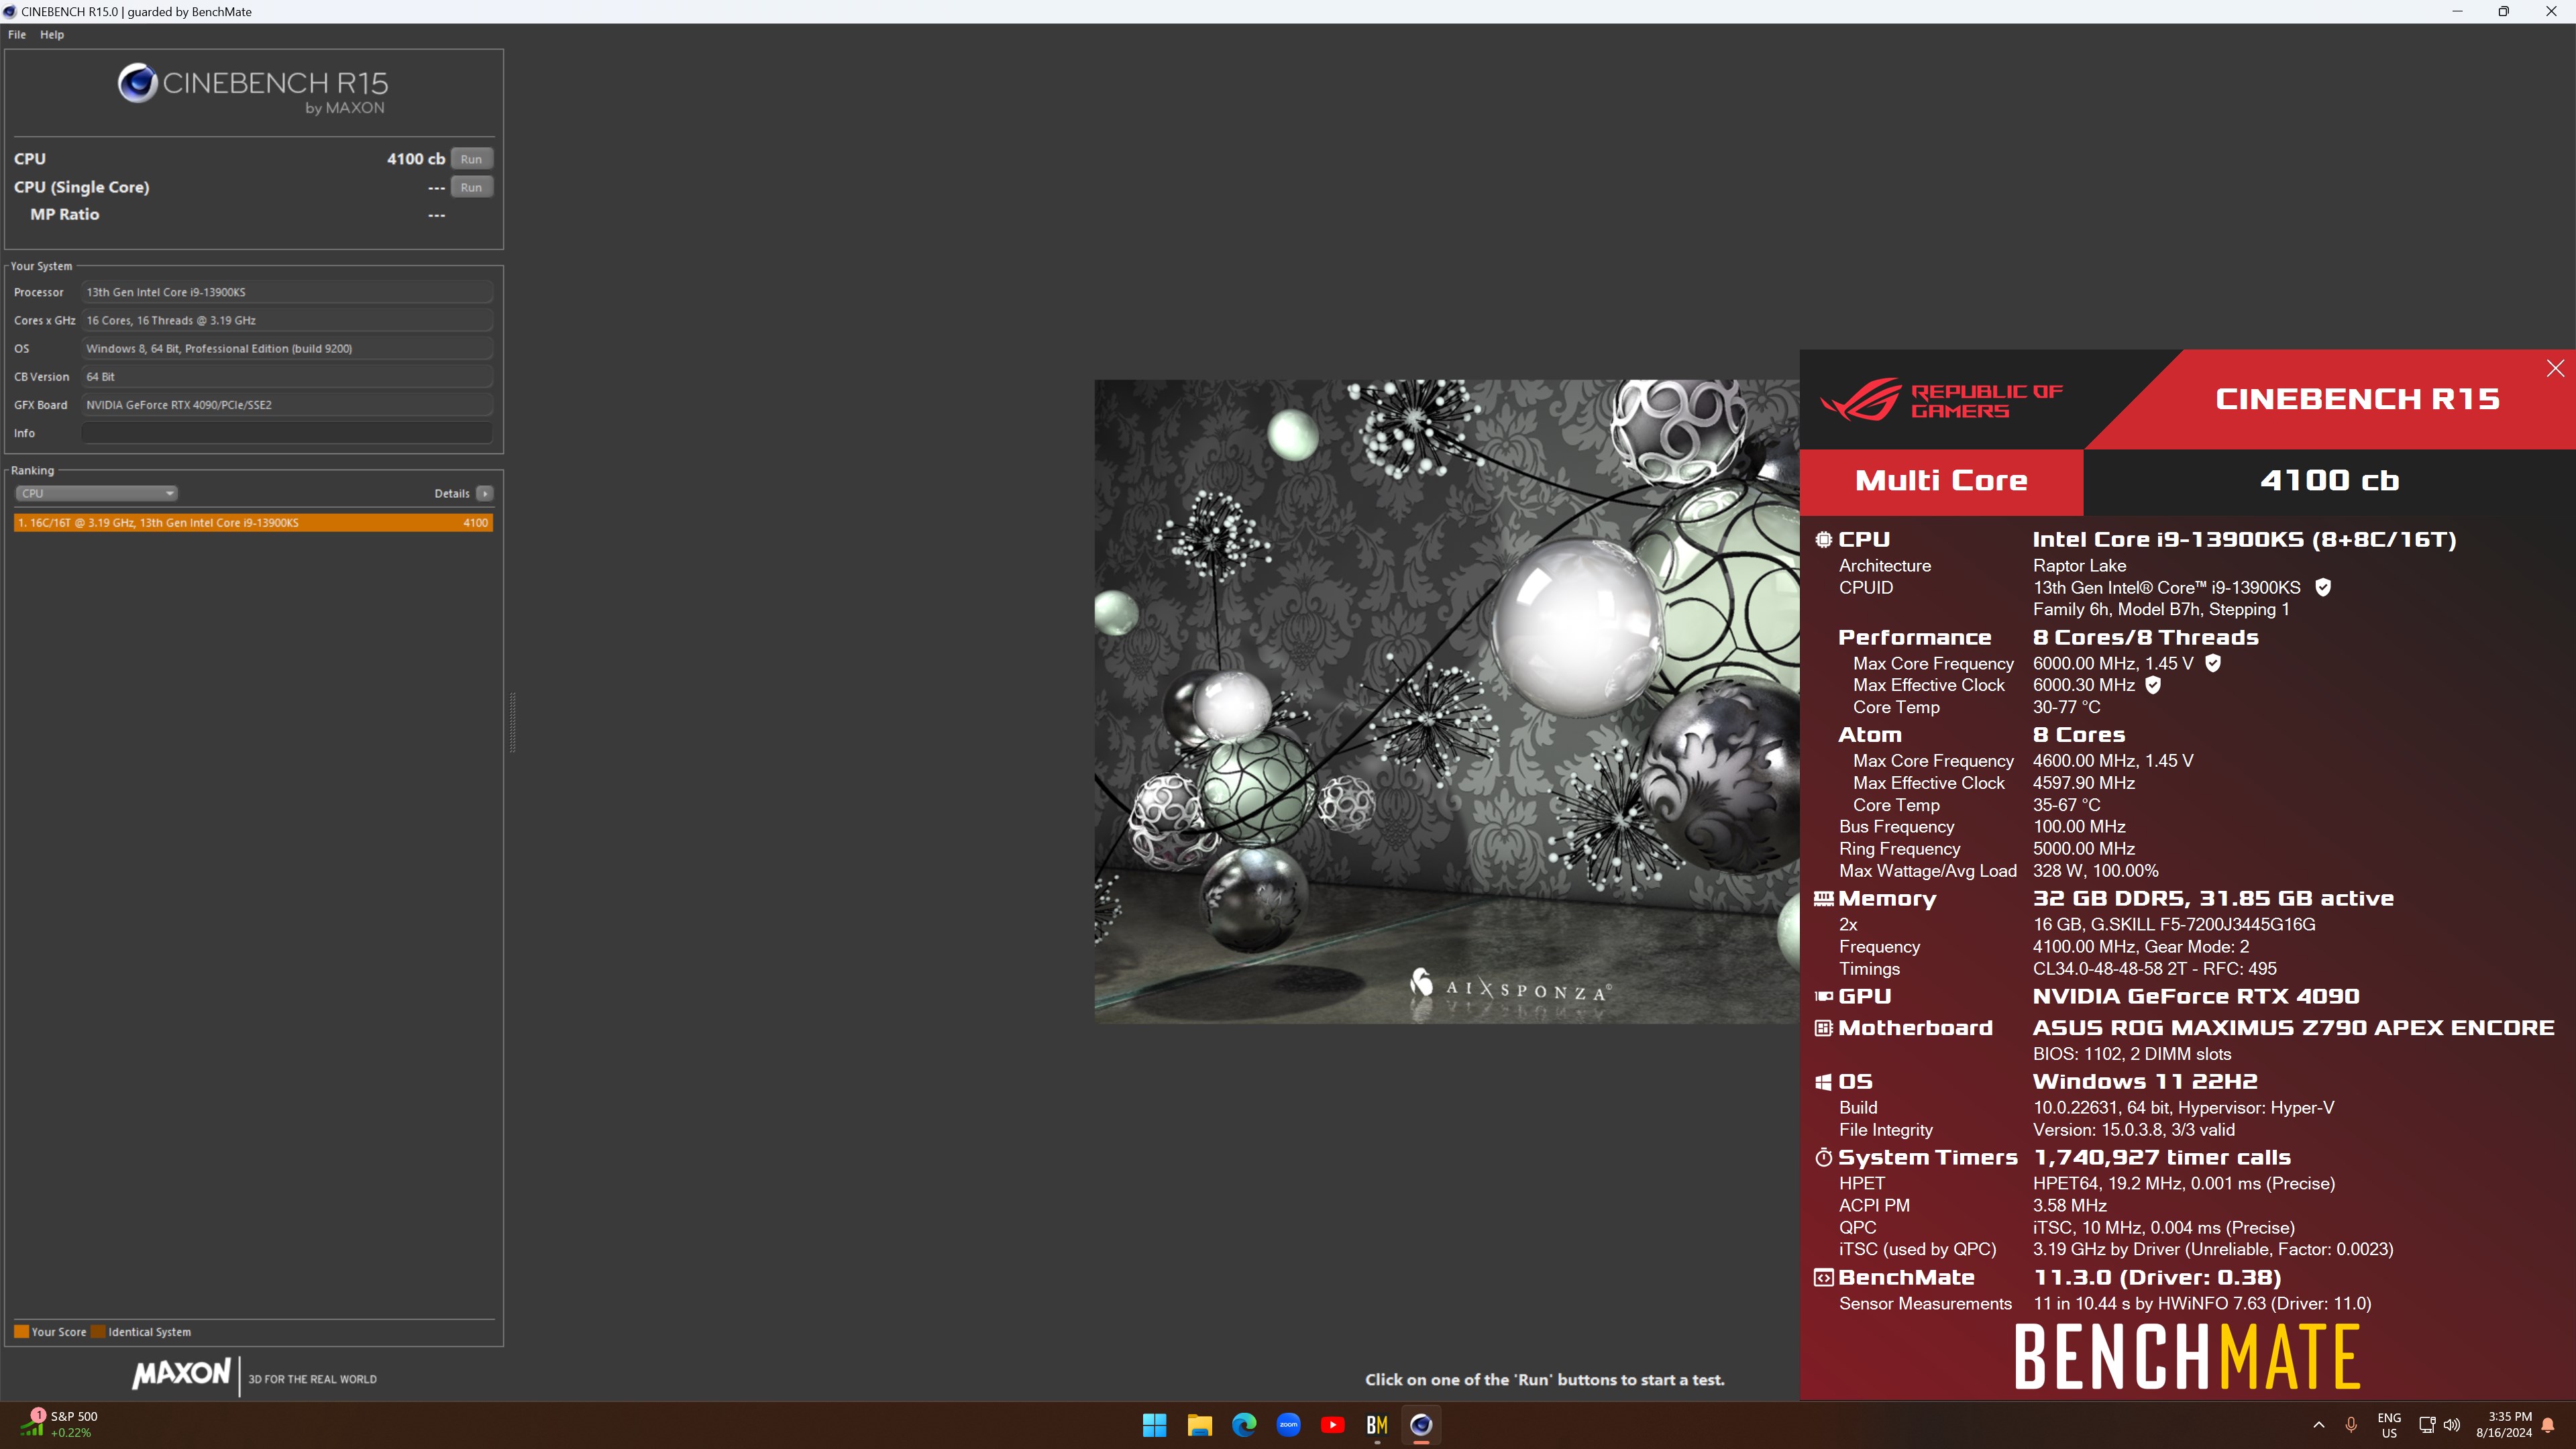Click the Multi Core score 4100 cb
Viewport: 2576px width, 1449px height.
click(x=2329, y=481)
